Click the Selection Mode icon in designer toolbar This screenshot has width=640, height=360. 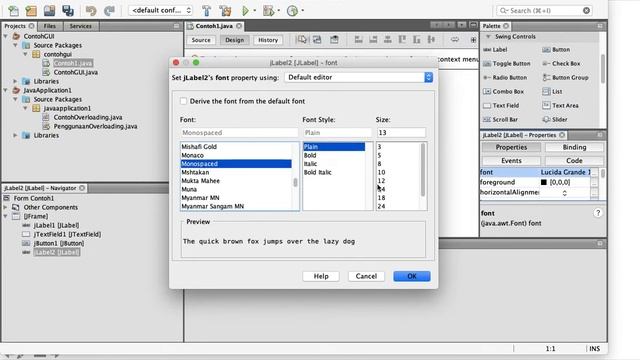(x=302, y=40)
